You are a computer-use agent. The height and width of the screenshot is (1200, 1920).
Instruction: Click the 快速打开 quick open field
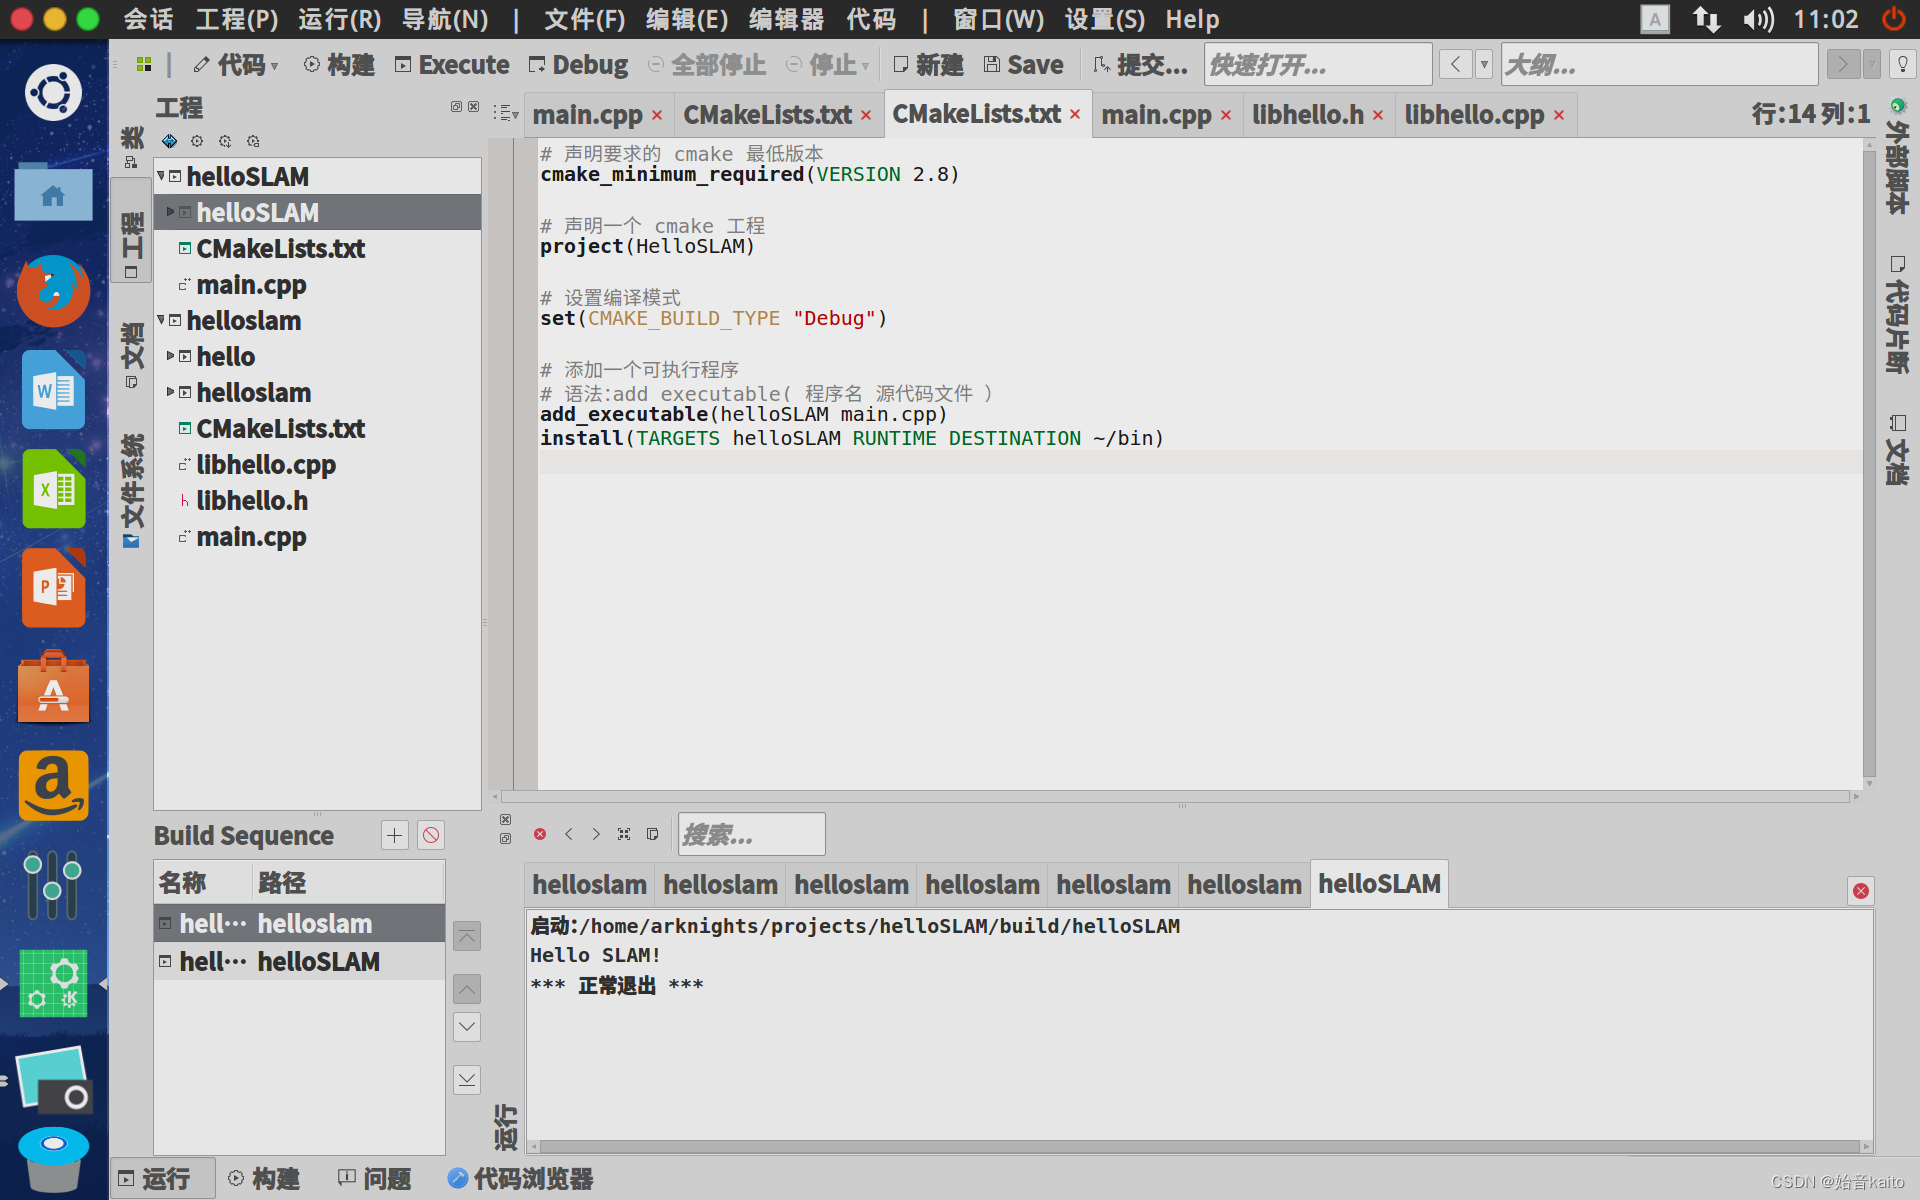point(1317,65)
